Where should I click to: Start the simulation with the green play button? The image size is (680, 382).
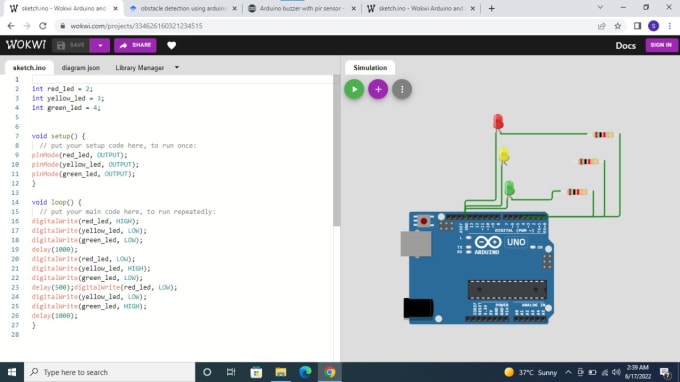click(354, 89)
